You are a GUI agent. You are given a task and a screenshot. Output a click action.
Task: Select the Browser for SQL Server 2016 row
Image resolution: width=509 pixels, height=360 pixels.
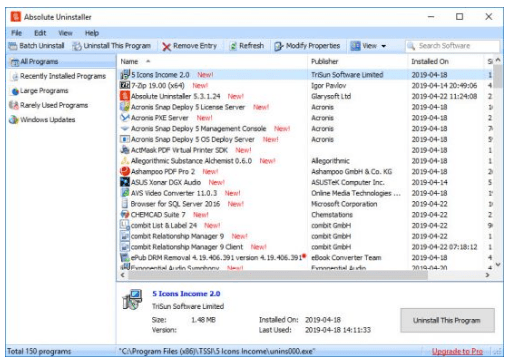click(x=306, y=204)
